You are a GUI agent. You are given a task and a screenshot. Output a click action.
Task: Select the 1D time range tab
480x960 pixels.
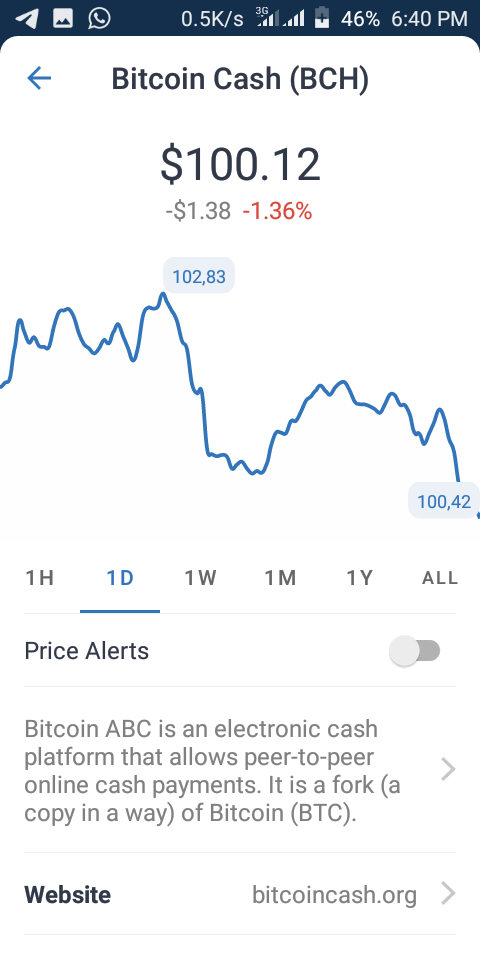(120, 578)
